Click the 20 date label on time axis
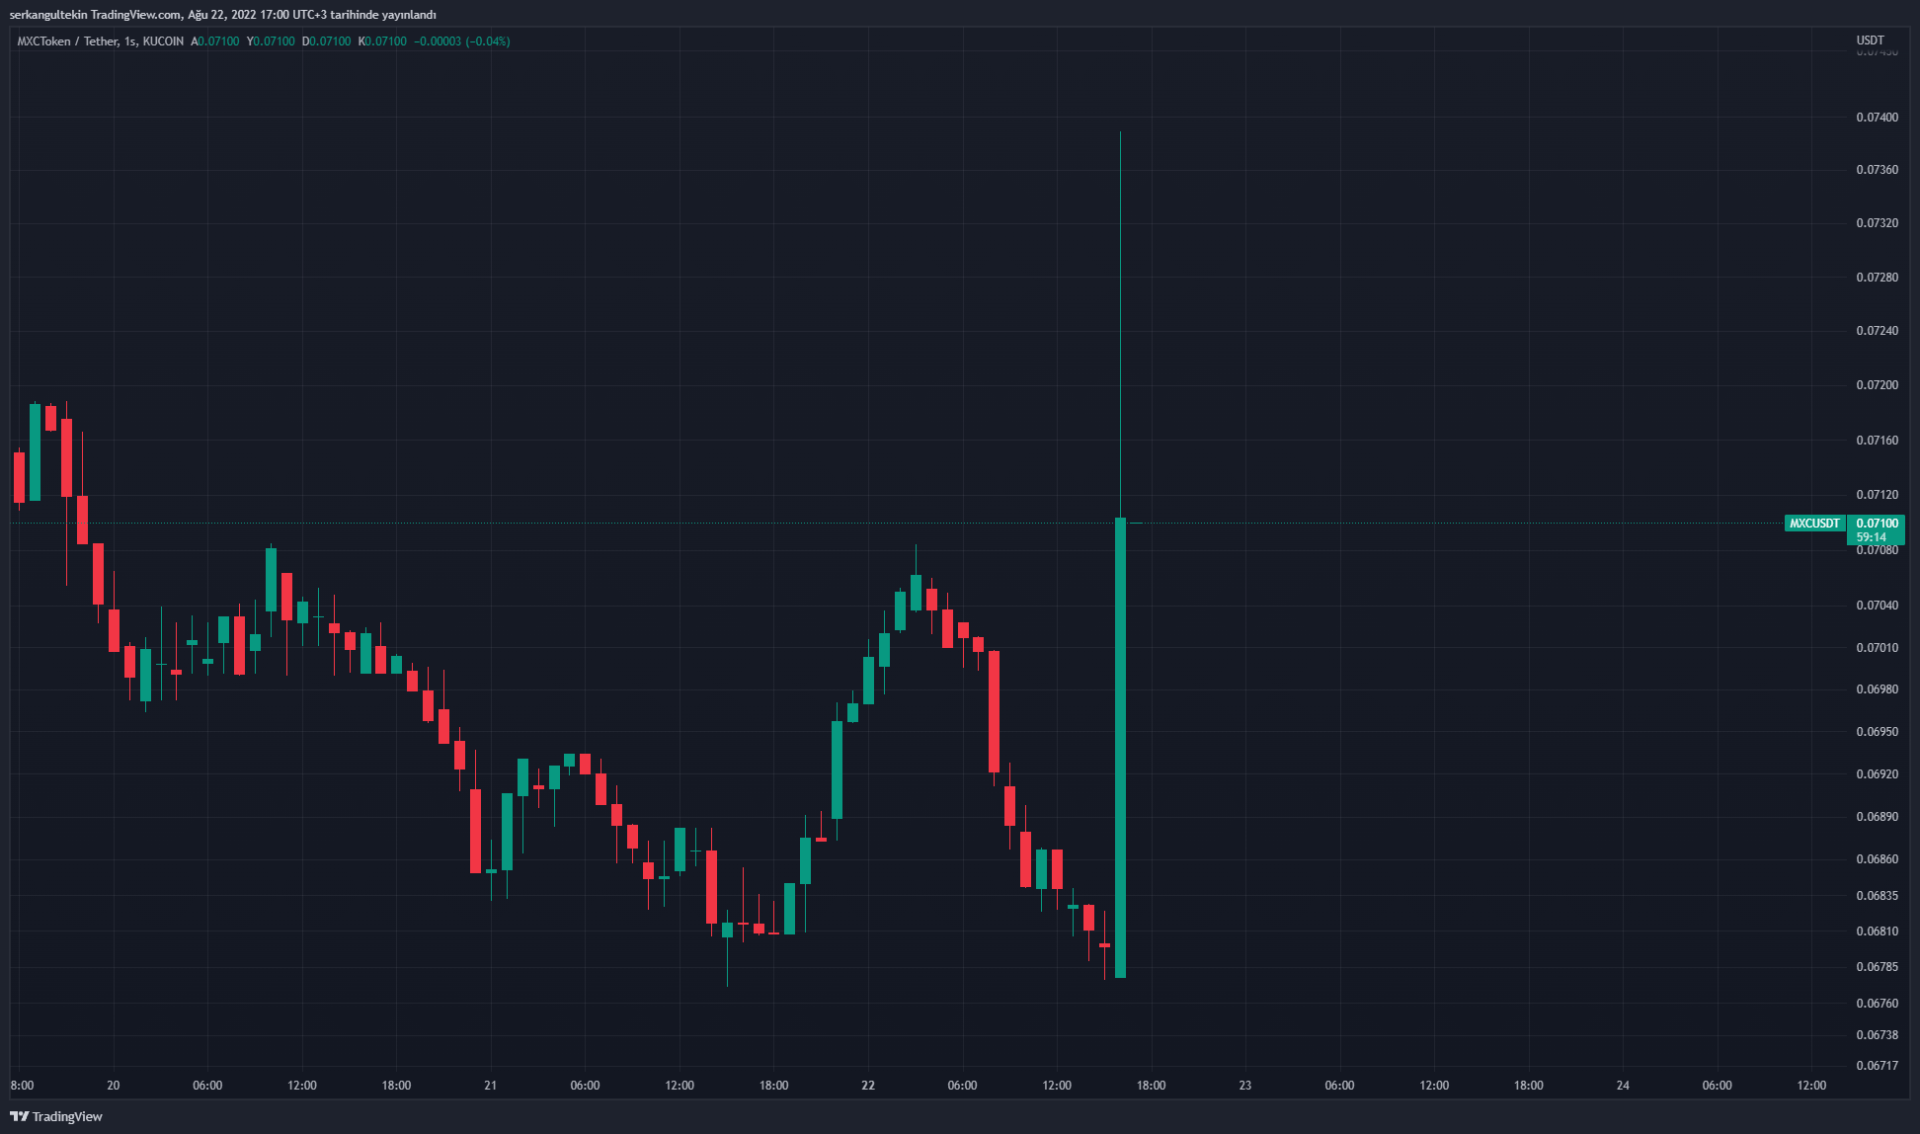The height and width of the screenshot is (1134, 1920). (x=113, y=1085)
